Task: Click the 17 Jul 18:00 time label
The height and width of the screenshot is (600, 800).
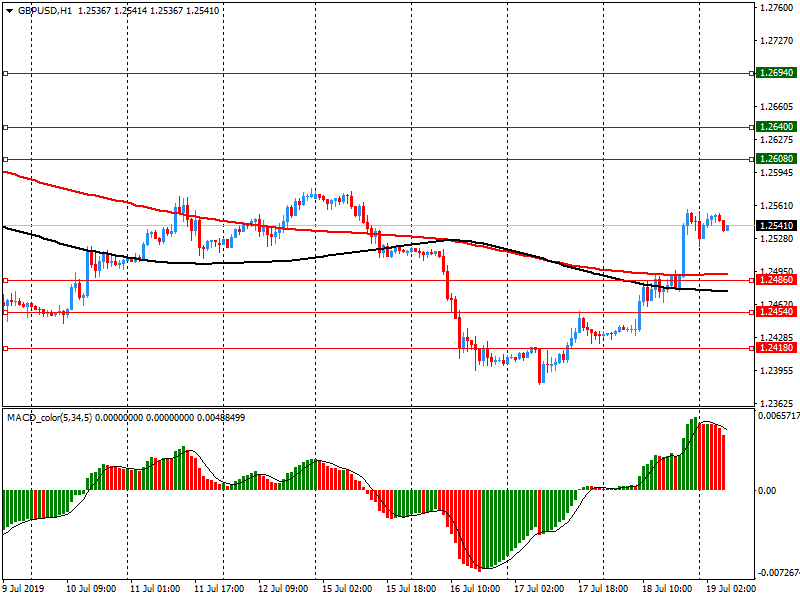Action: (603, 589)
